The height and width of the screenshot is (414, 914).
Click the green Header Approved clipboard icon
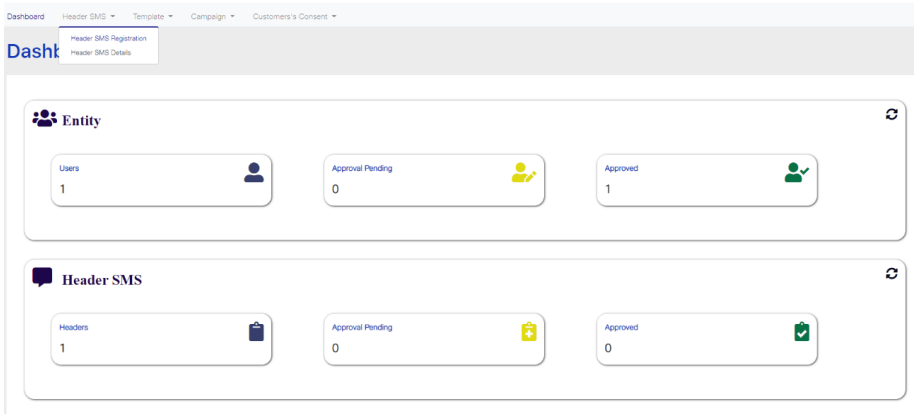tap(801, 332)
